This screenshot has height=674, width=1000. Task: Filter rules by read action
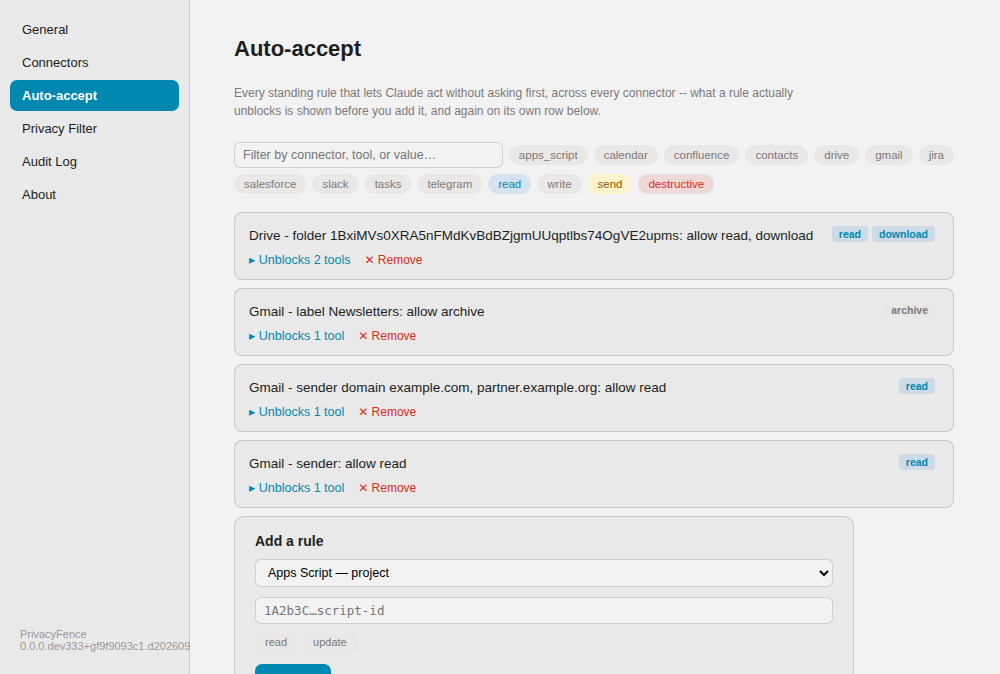tap(510, 184)
